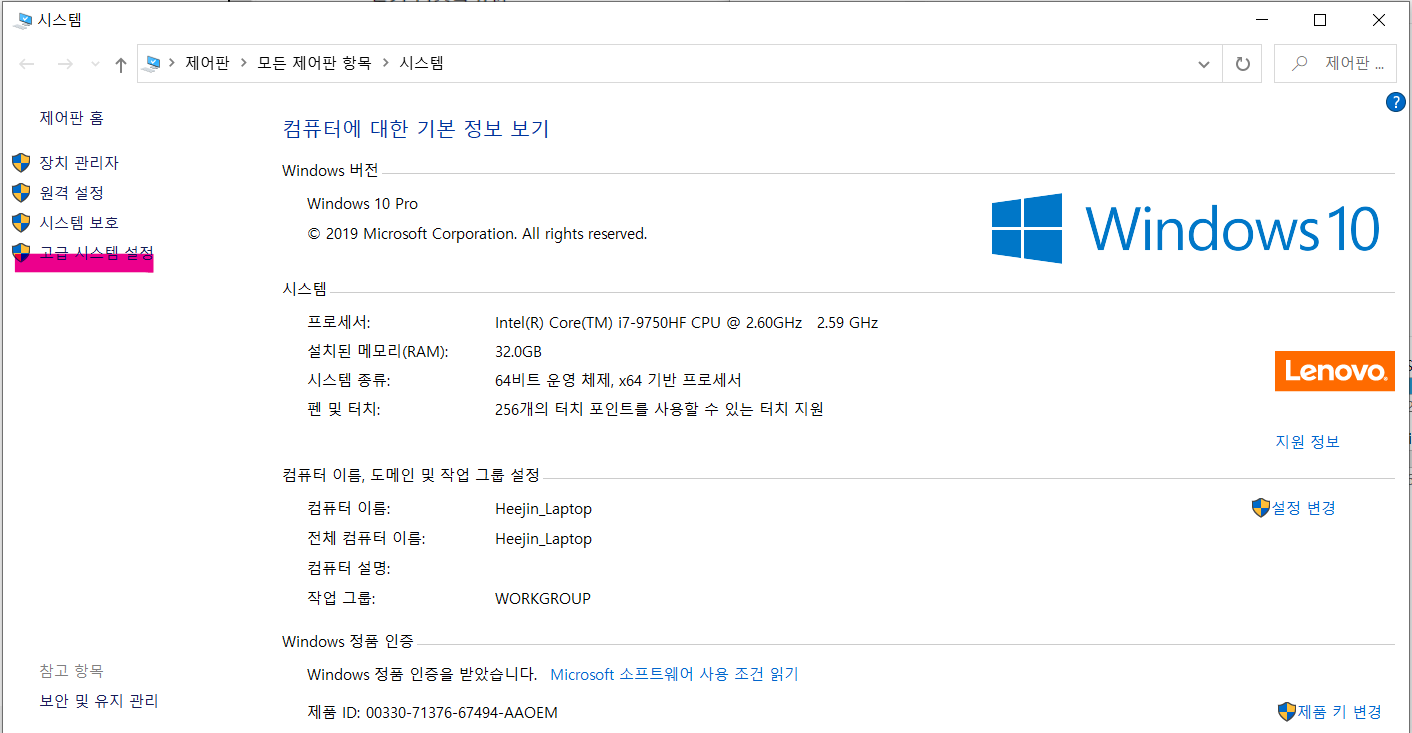The image size is (1412, 733).
Task: Minimize the 시스템 window
Action: point(1261,20)
